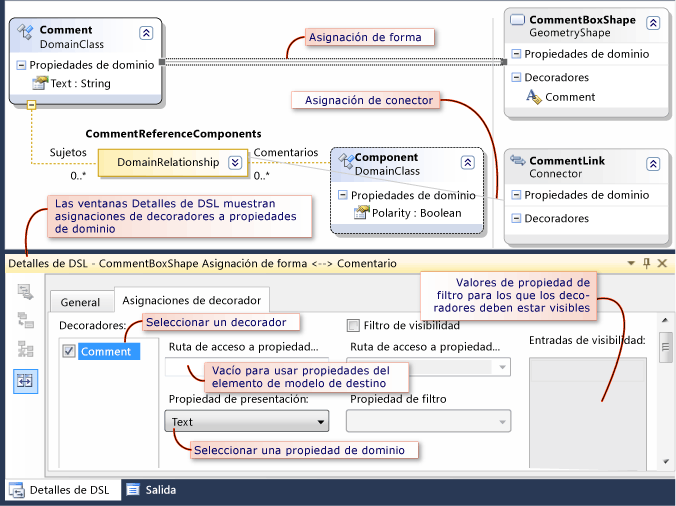676x506 pixels.
Task: Click the DSL Details vertical scrollbar thumb
Action: pyautogui.click(x=665, y=347)
